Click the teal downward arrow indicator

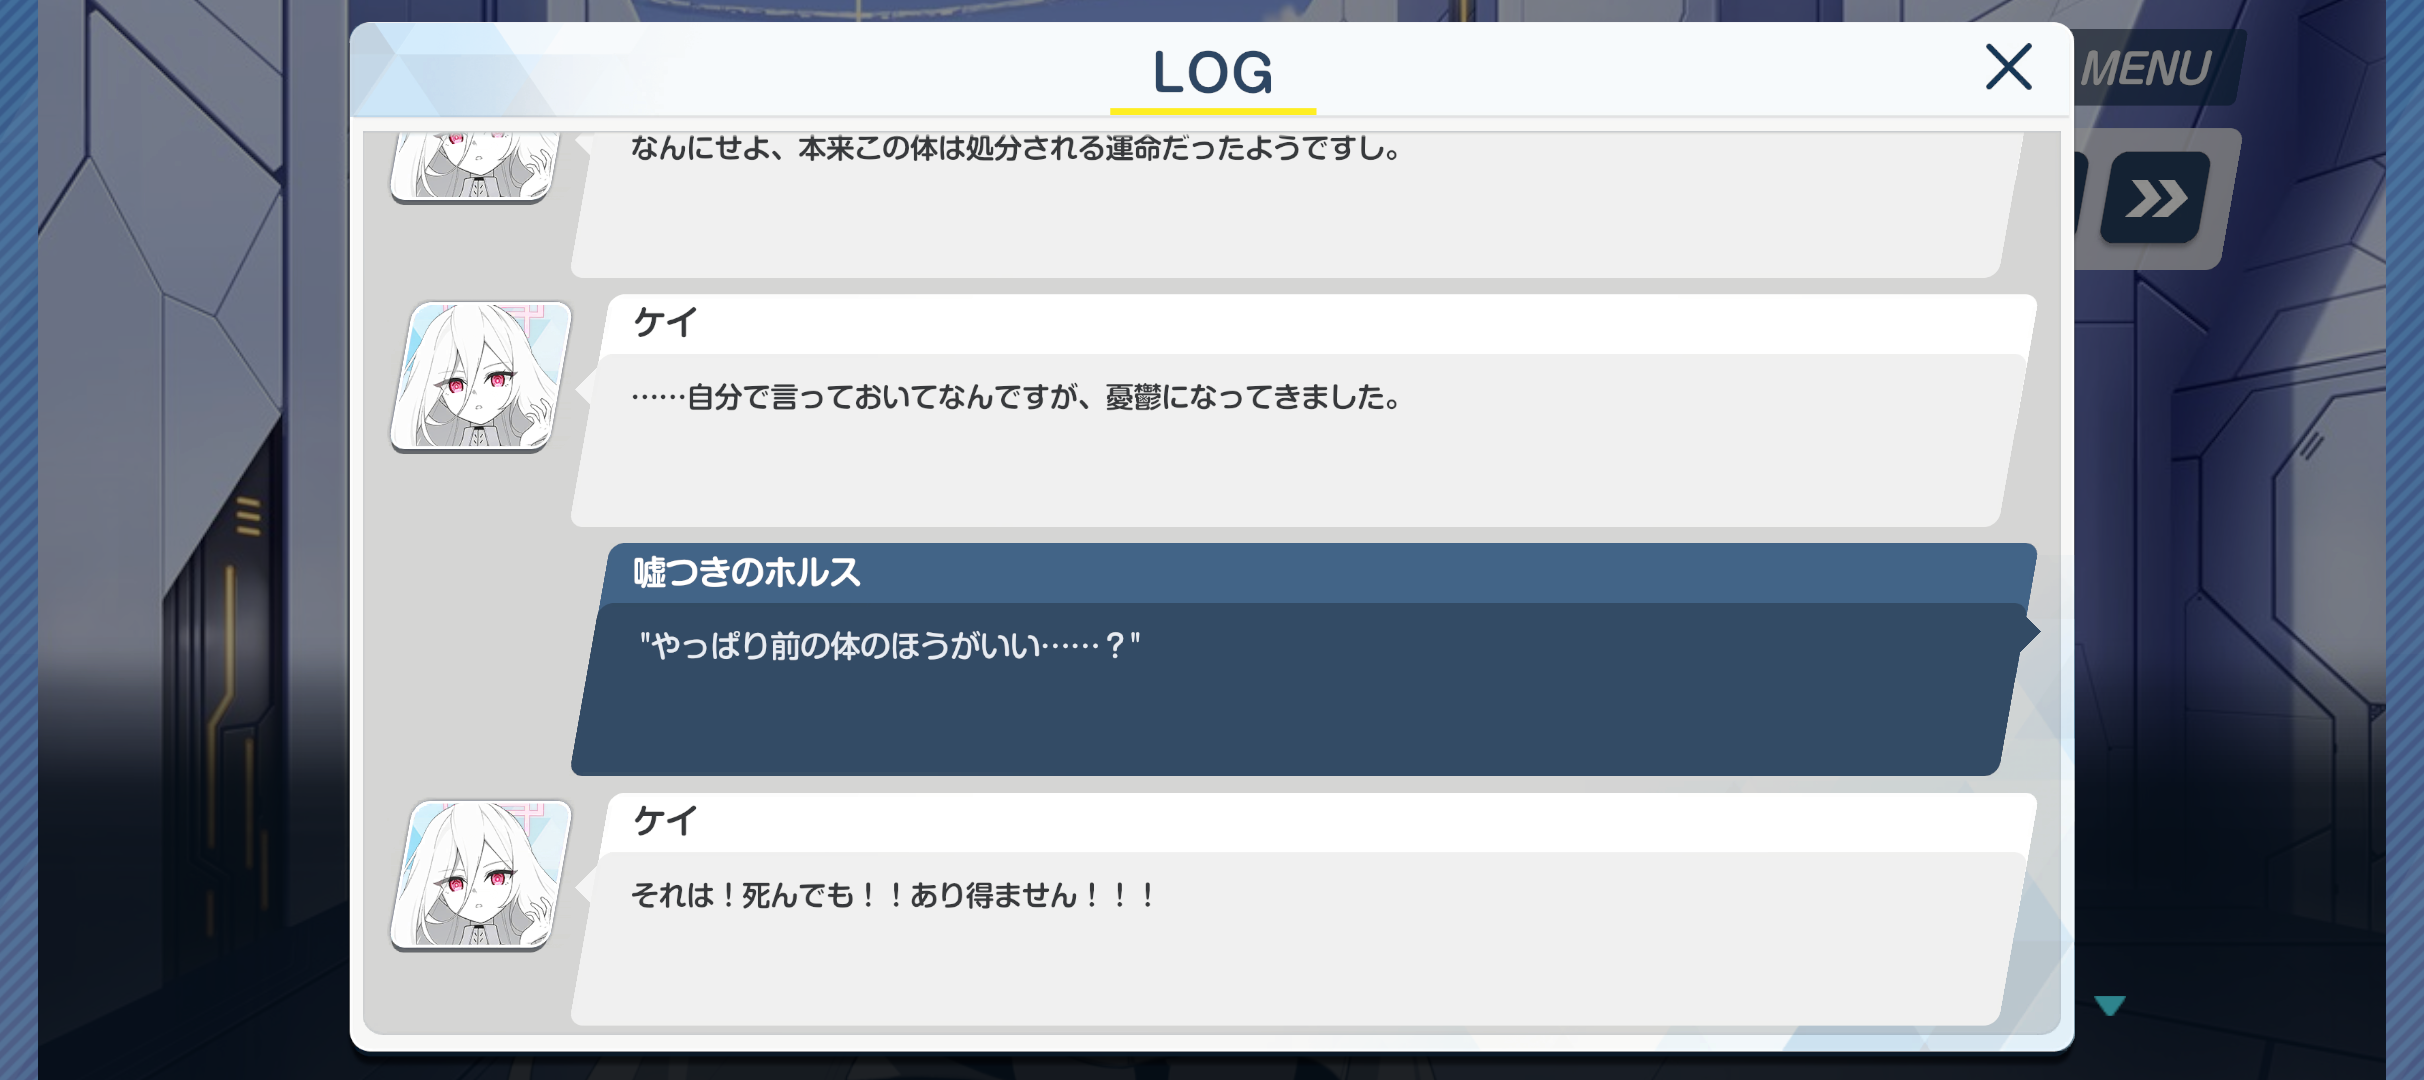click(x=2109, y=1005)
